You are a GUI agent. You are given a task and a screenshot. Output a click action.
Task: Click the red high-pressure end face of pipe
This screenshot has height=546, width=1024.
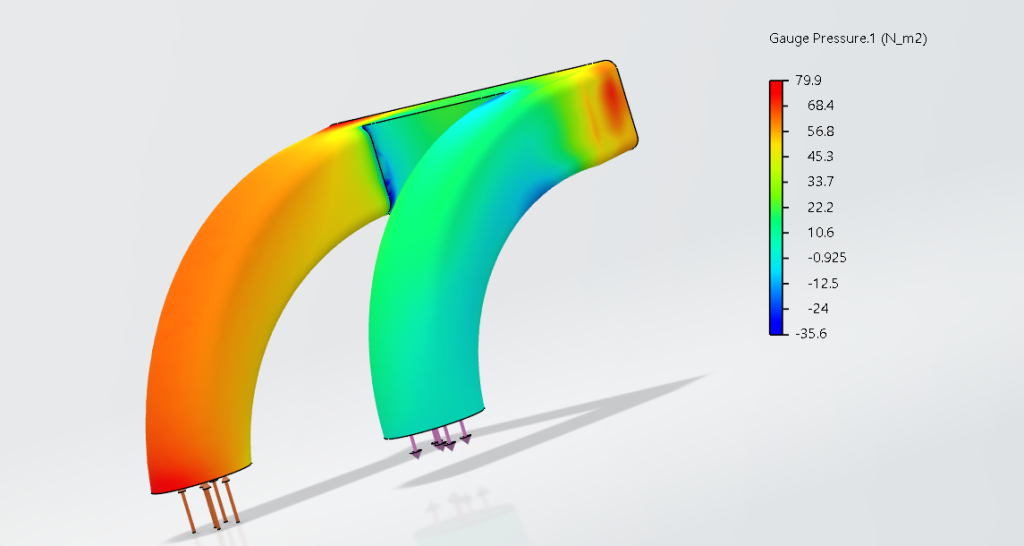pyautogui.click(x=611, y=104)
